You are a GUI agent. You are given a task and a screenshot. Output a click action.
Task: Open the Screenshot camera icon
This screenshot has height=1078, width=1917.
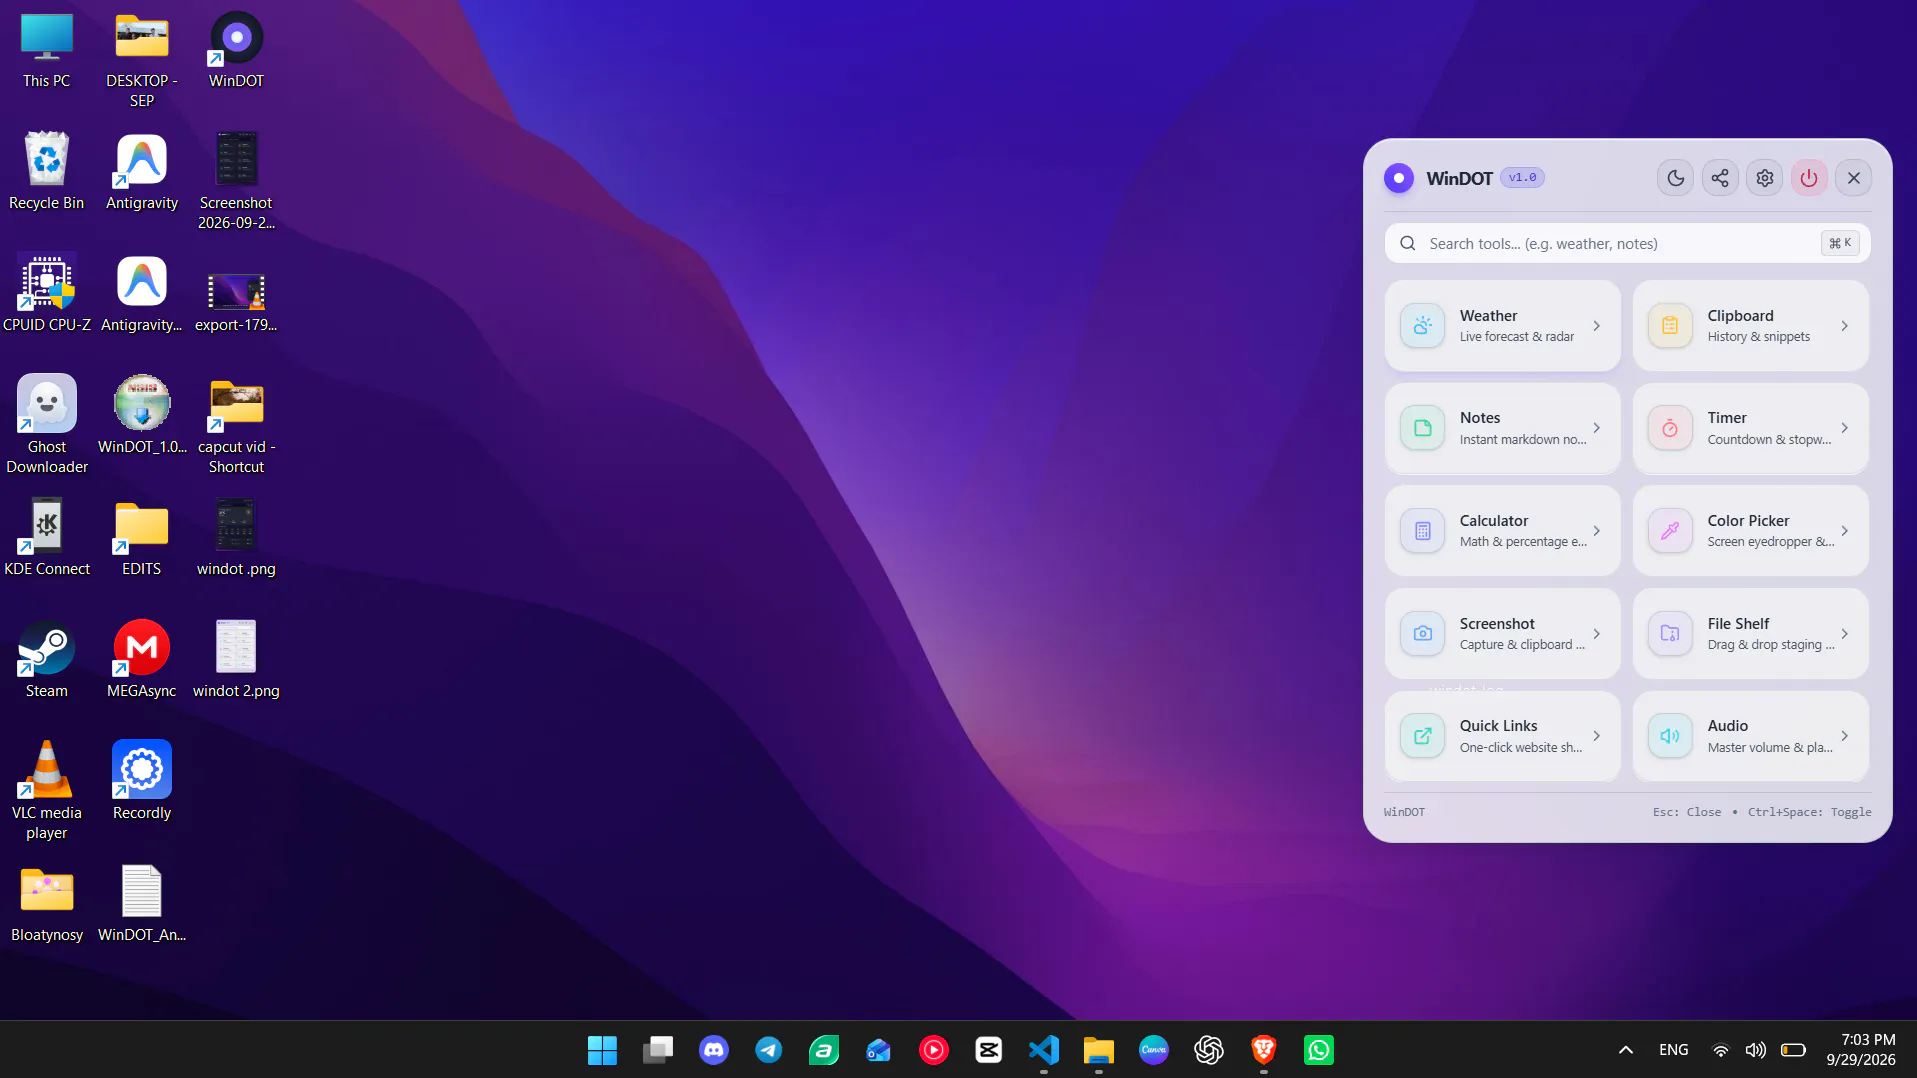click(1422, 633)
